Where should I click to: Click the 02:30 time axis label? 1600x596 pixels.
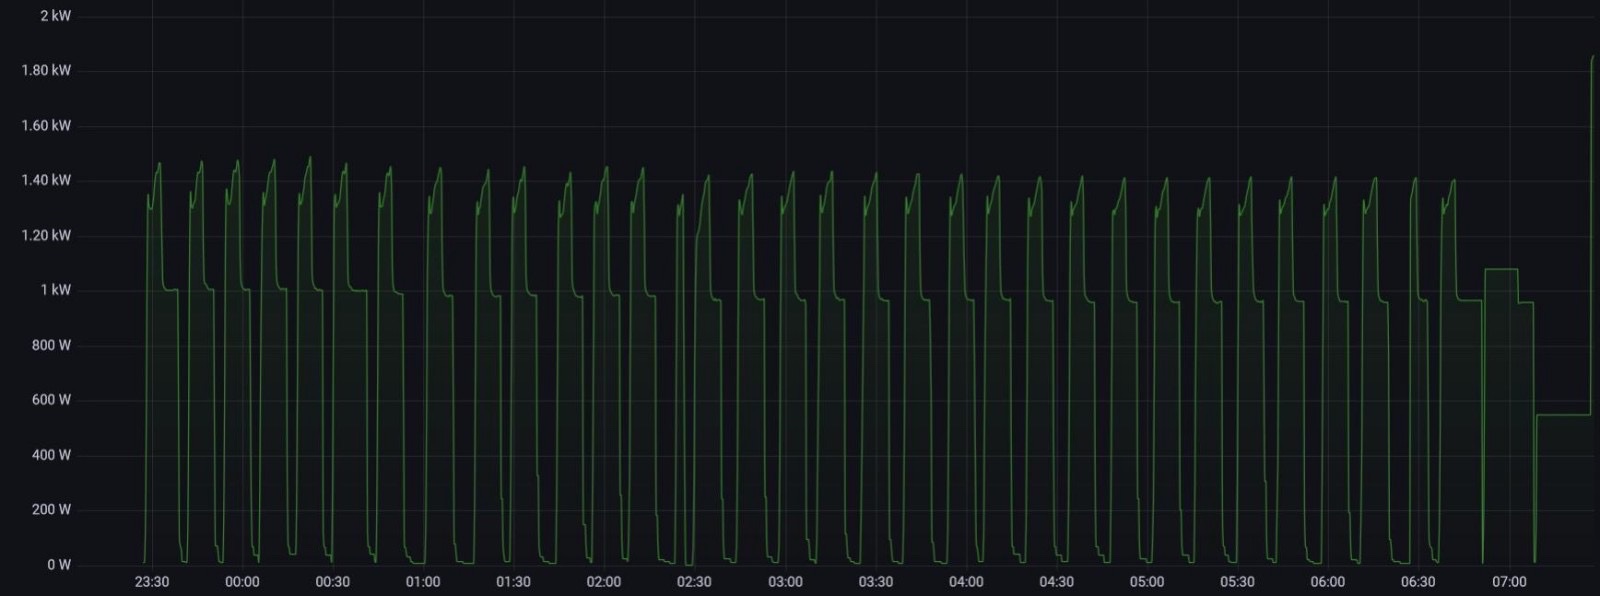tap(695, 582)
